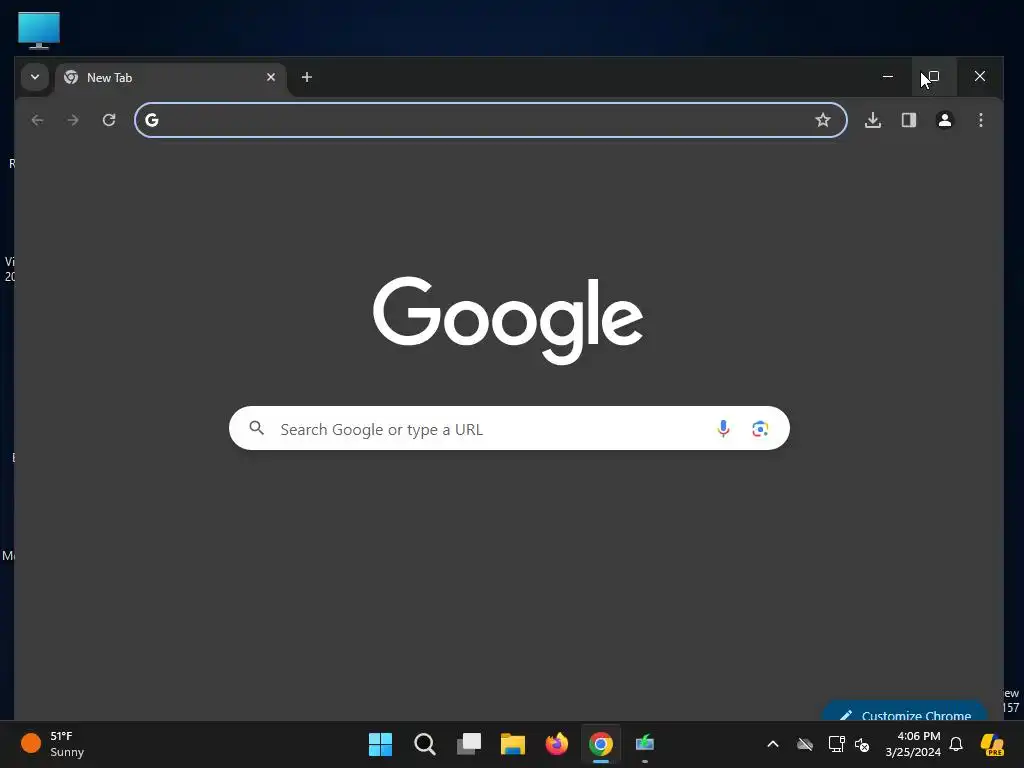The height and width of the screenshot is (768, 1024).
Task: Open the green monitor app on taskbar
Action: pos(645,744)
